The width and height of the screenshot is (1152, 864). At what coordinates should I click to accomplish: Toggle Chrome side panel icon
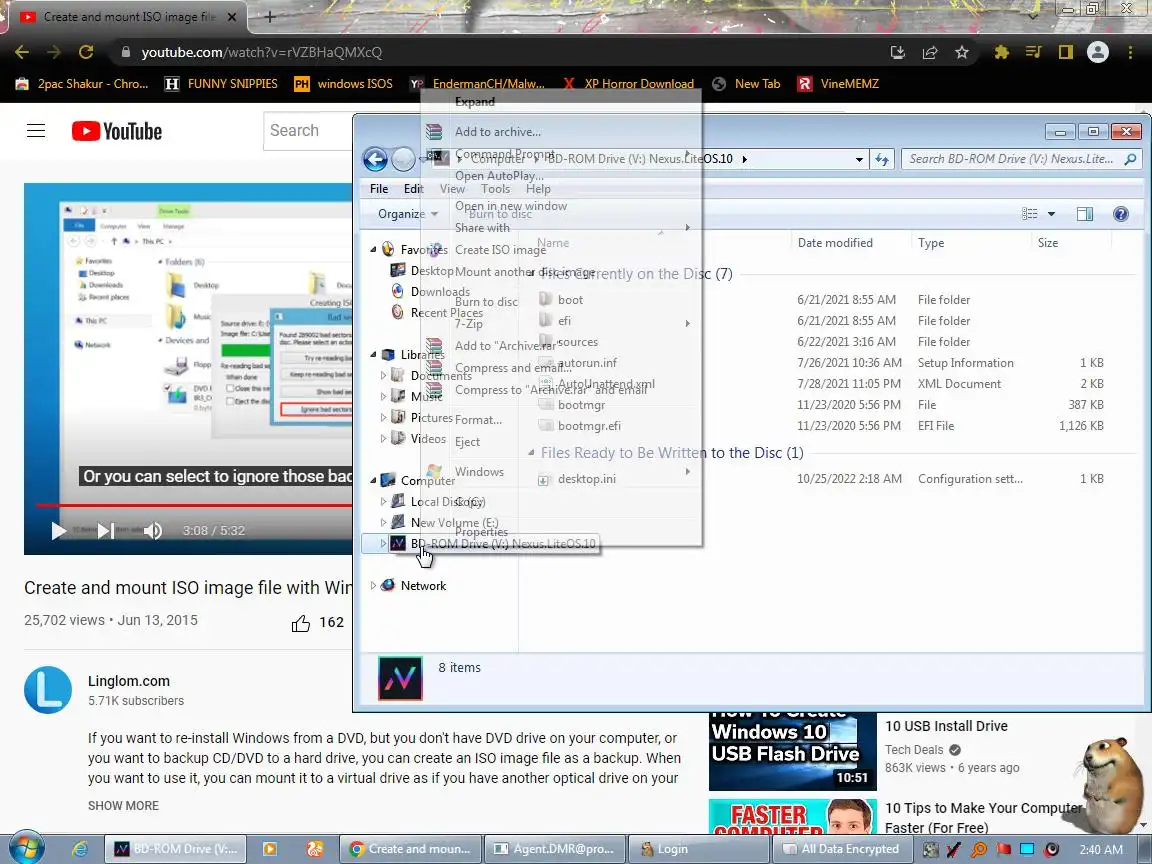[x=1065, y=52]
